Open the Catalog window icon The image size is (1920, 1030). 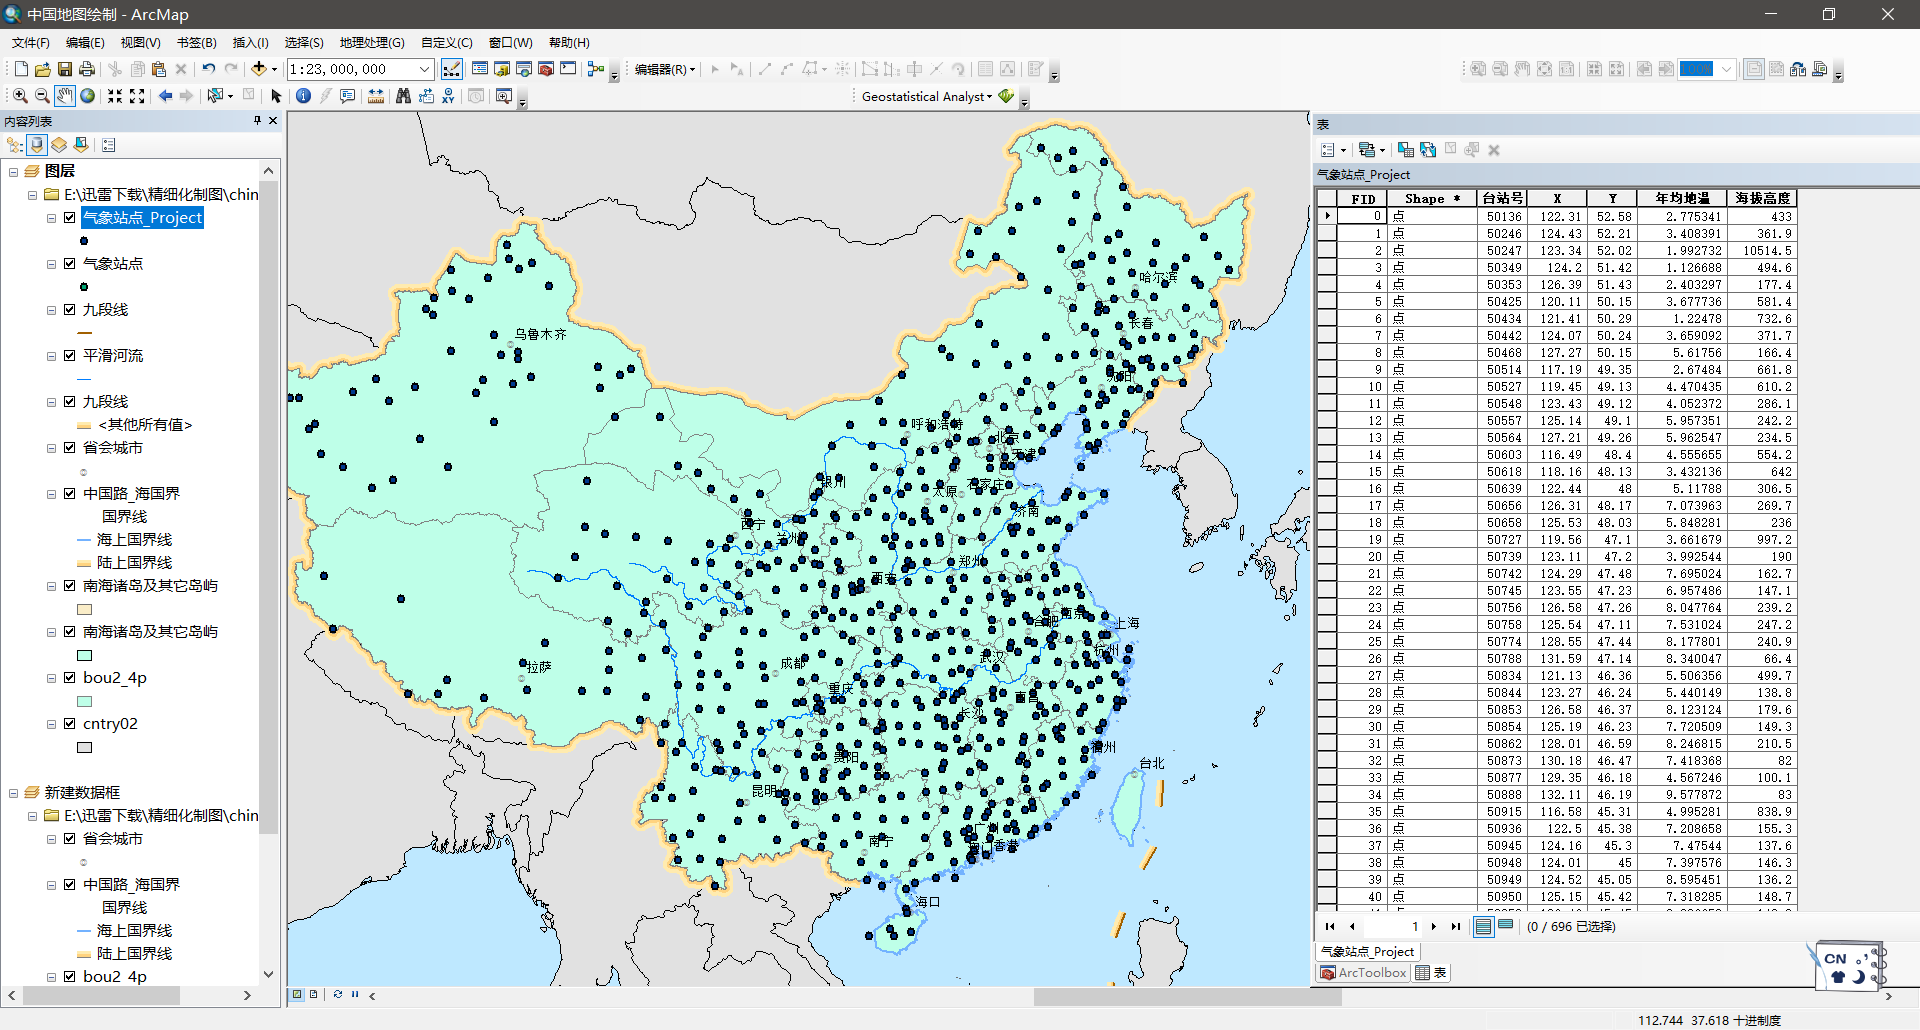502,69
